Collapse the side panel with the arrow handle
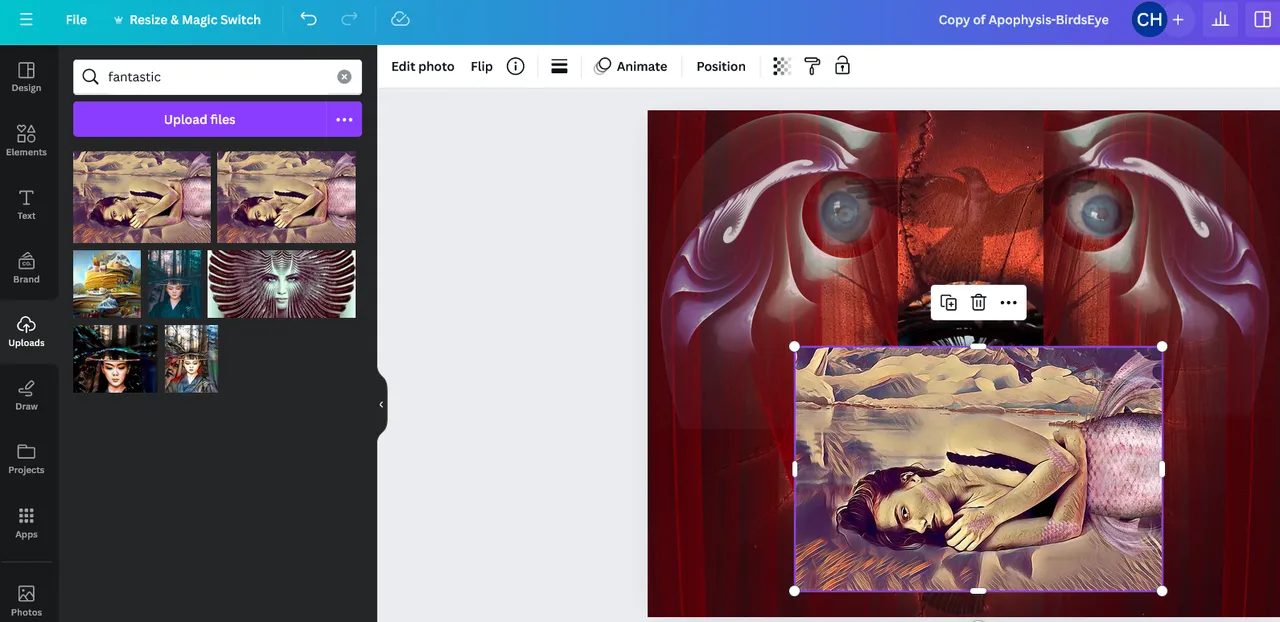1280x622 pixels. [381, 404]
